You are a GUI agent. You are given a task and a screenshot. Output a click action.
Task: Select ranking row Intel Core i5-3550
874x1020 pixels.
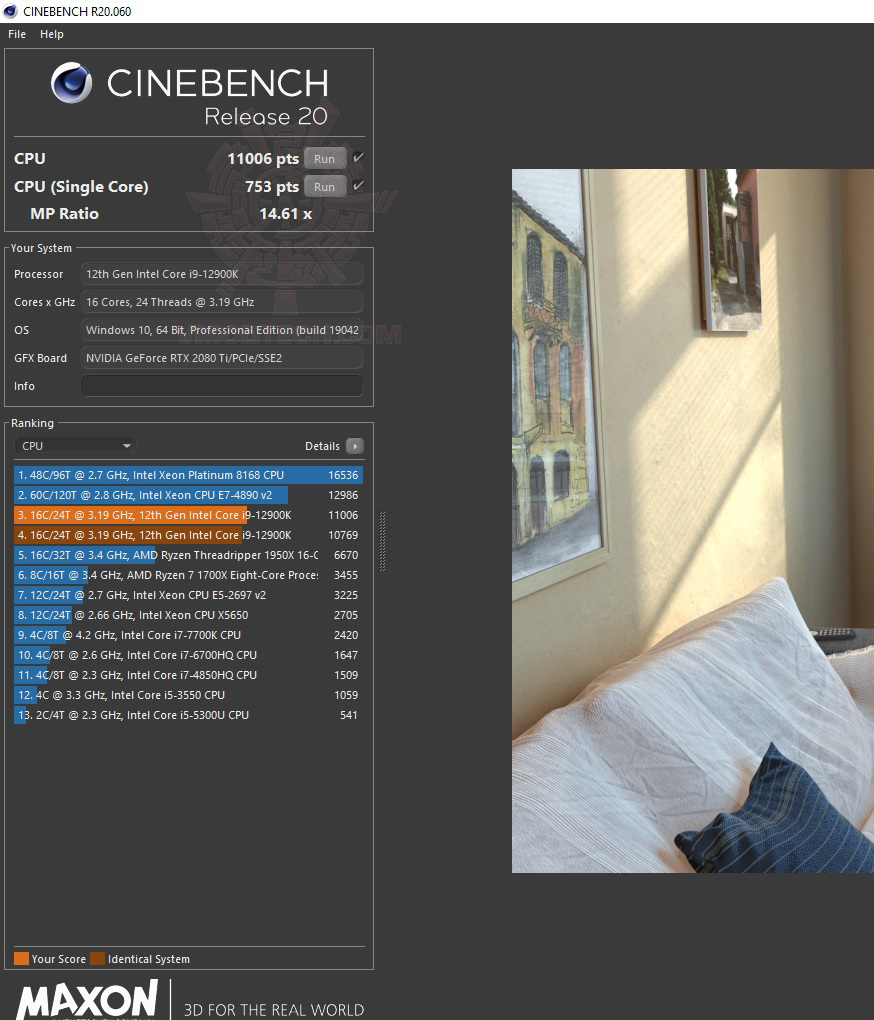click(189, 695)
